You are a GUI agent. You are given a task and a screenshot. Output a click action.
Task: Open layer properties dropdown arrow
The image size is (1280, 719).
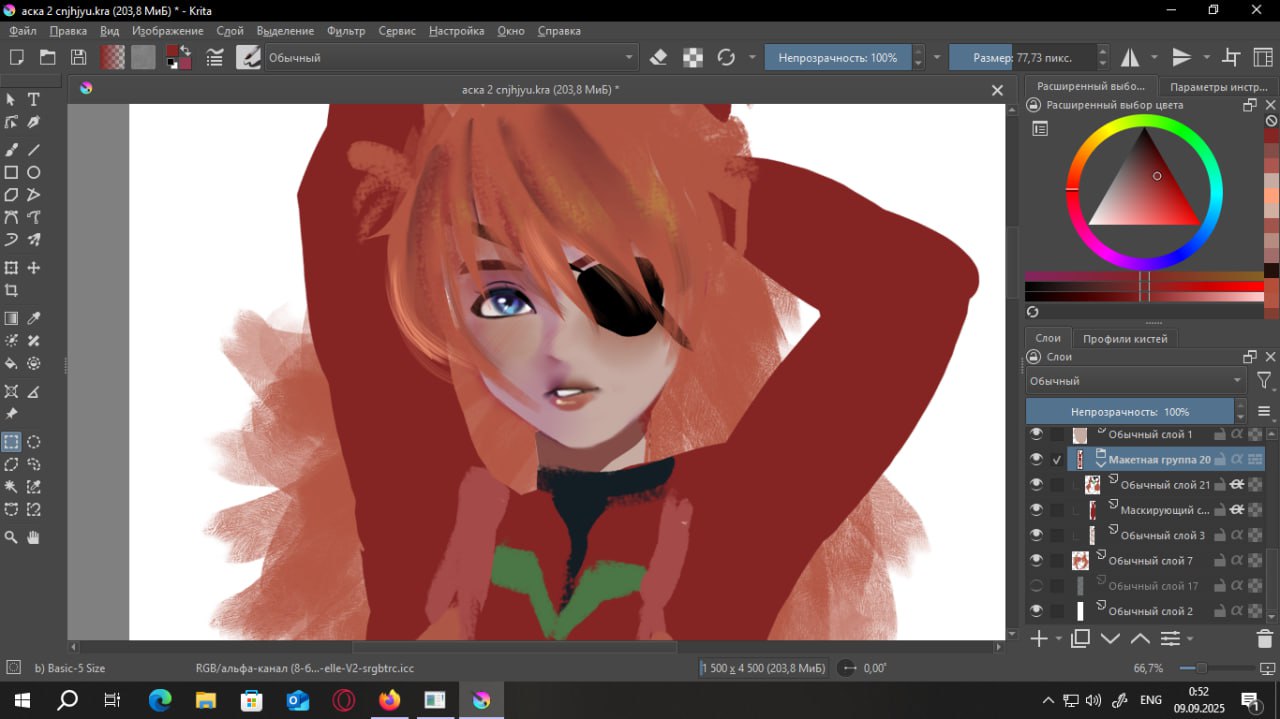tap(1189, 638)
